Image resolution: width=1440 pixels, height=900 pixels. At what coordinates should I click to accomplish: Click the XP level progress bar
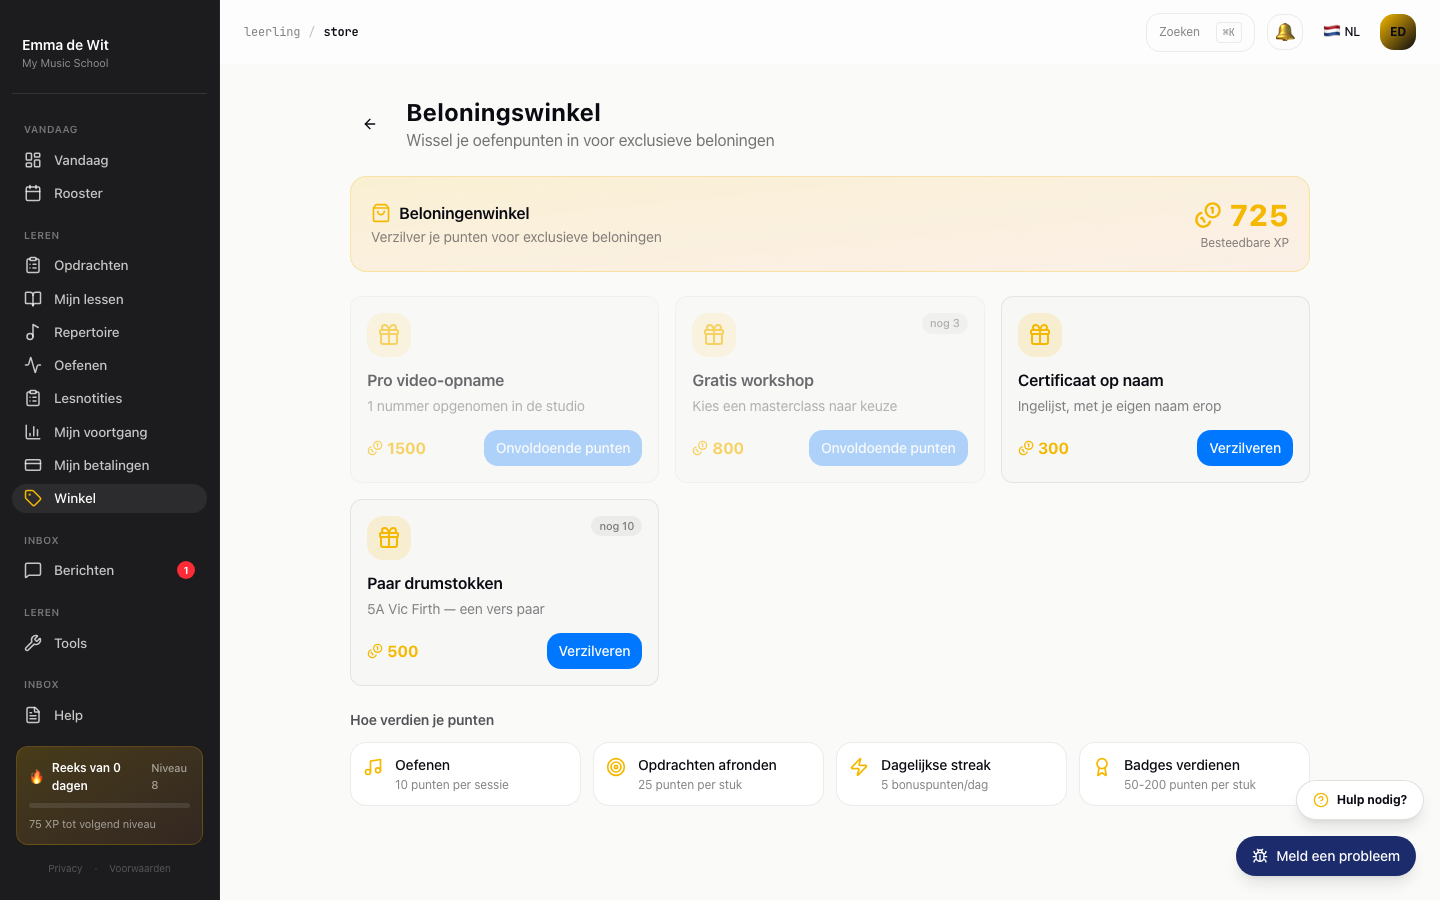tap(109, 805)
